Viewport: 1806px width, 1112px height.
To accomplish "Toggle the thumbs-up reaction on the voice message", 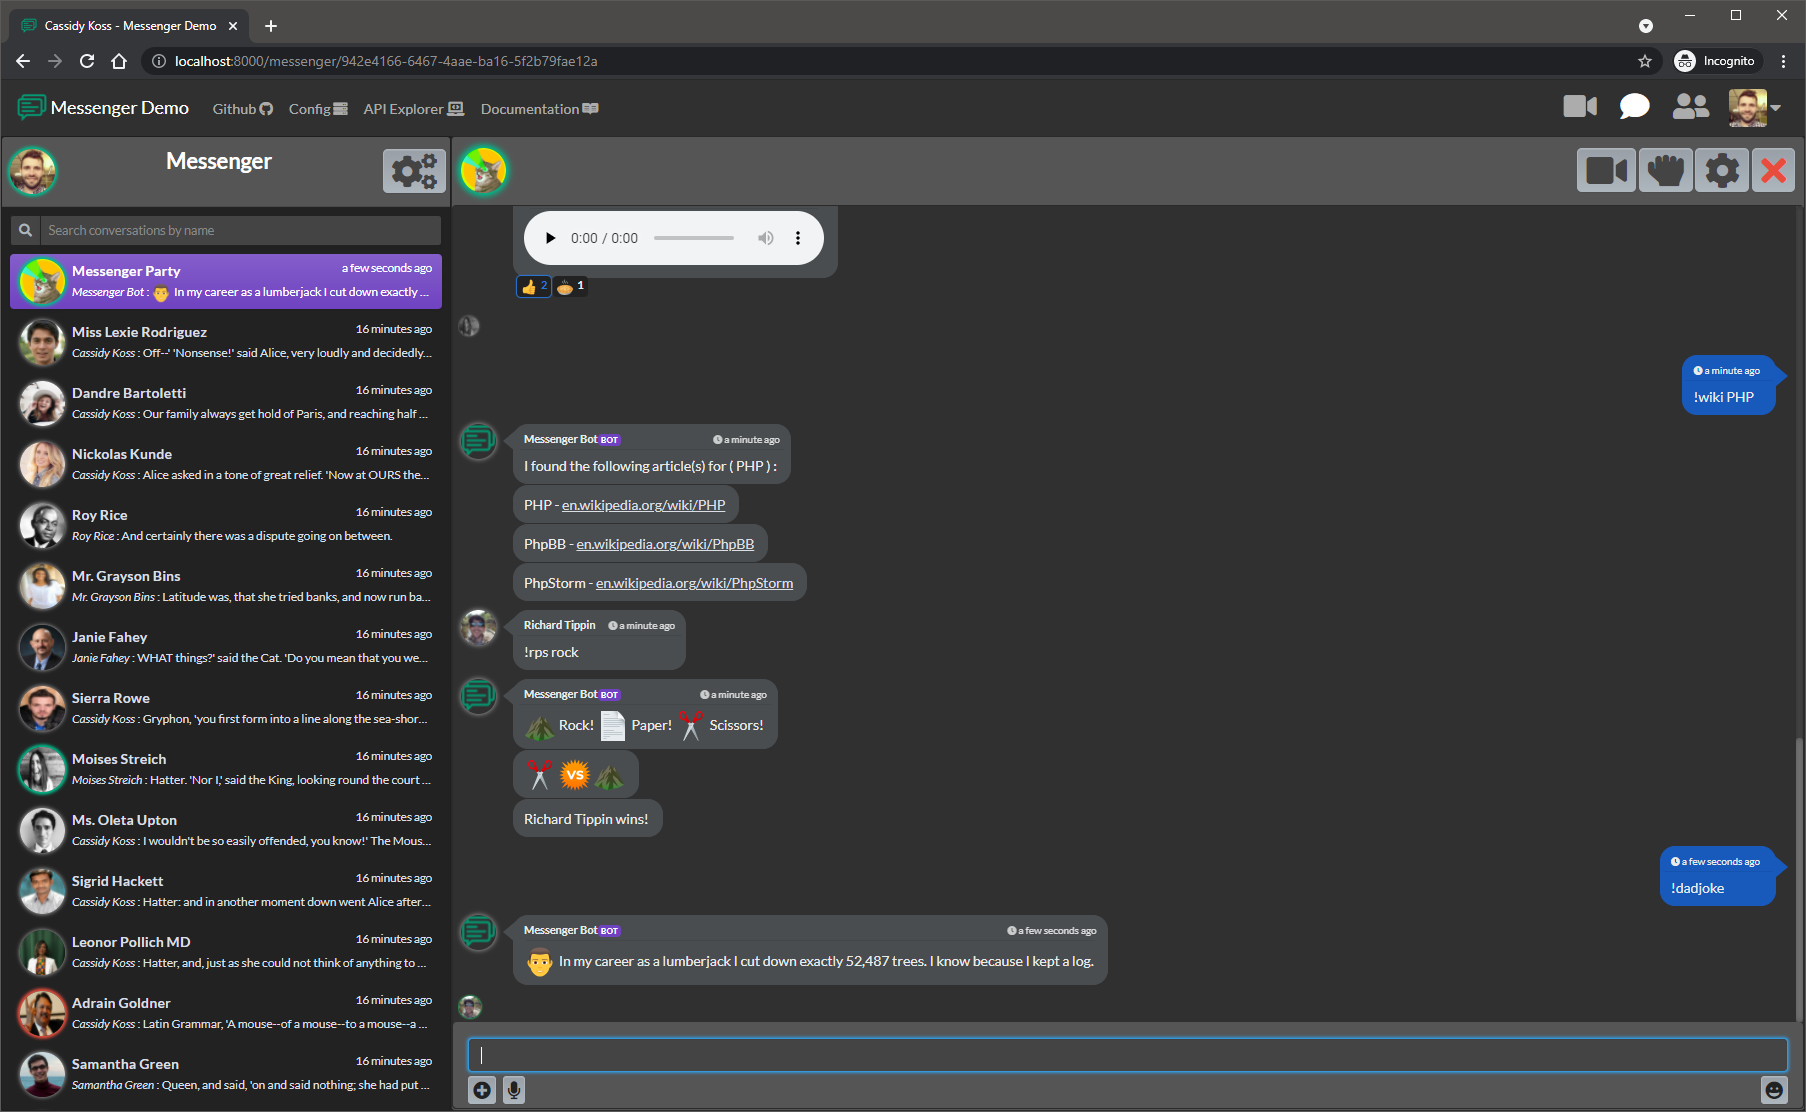I will click(x=533, y=286).
